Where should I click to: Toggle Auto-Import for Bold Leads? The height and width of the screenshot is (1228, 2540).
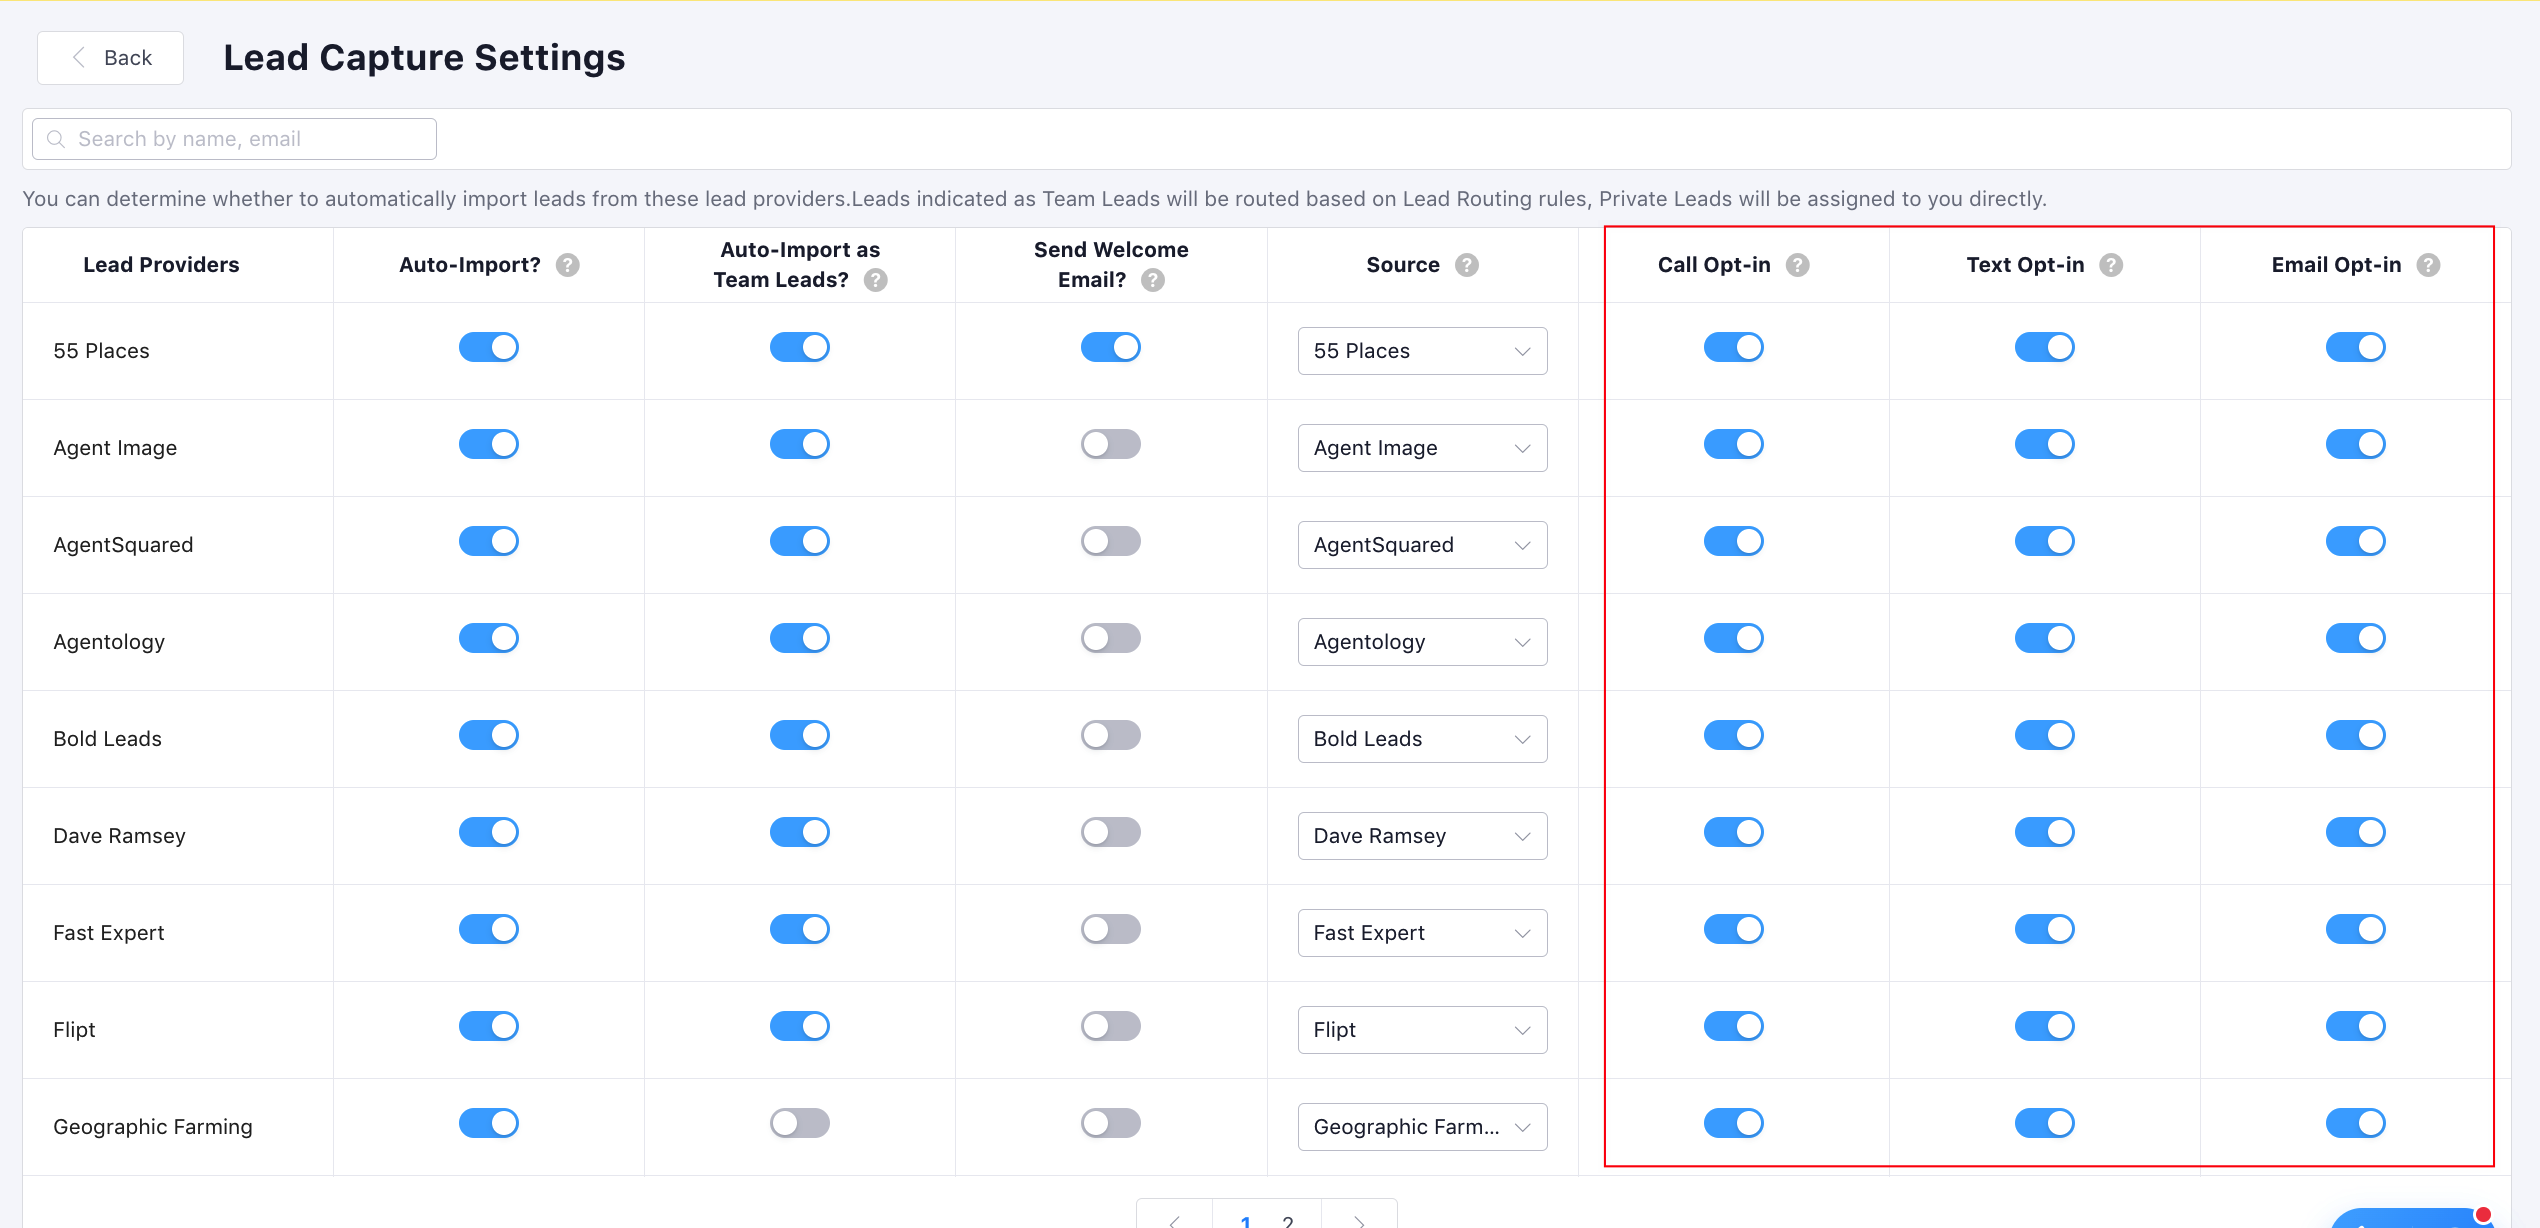coord(489,735)
